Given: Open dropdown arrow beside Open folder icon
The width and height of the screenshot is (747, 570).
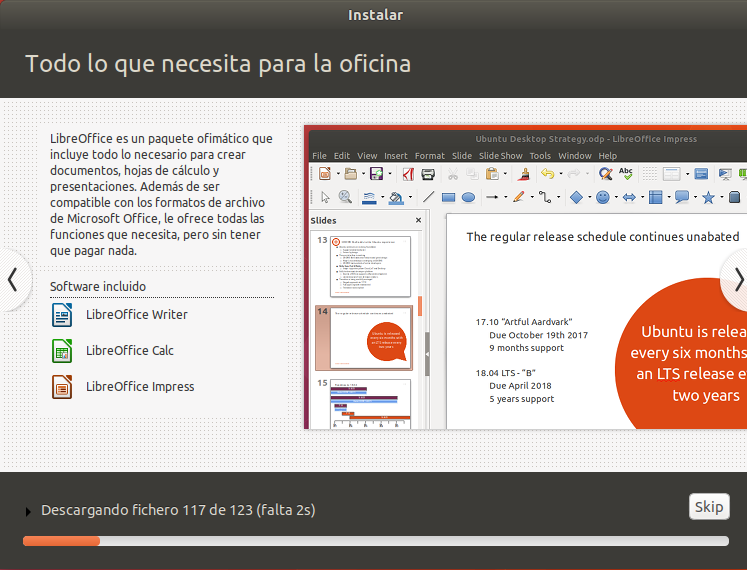Looking at the screenshot, I should point(363,174).
